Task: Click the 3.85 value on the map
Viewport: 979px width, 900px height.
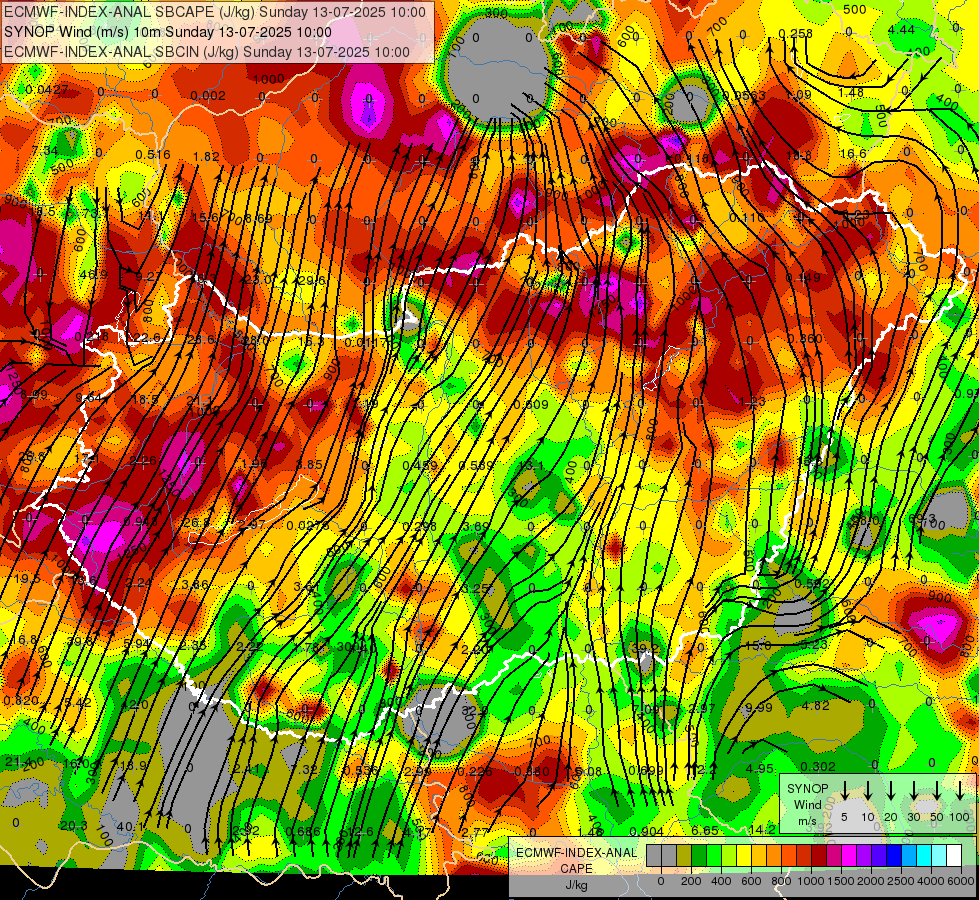Action: click(310, 465)
